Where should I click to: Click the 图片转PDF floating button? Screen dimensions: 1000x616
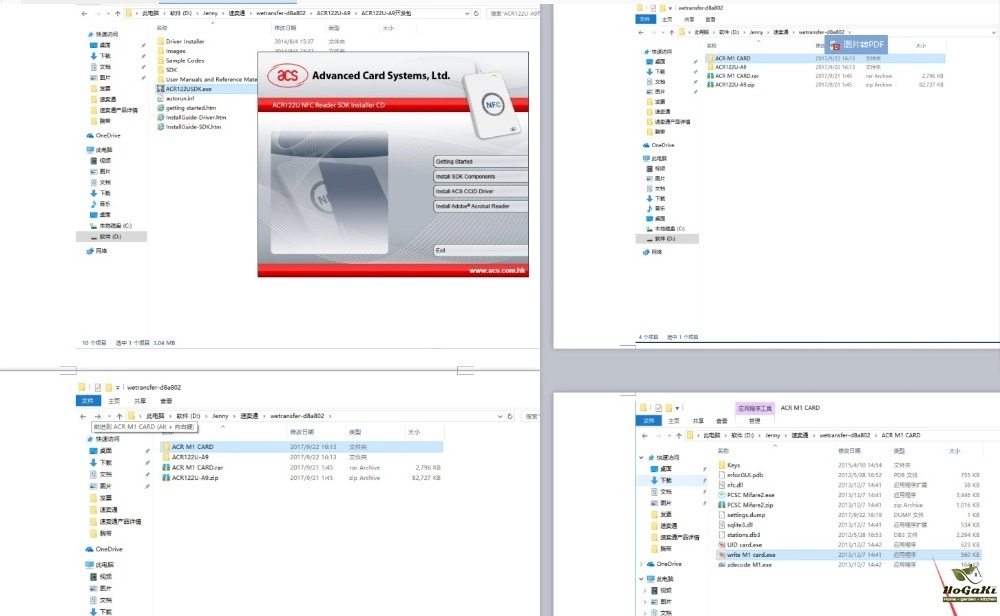(857, 45)
